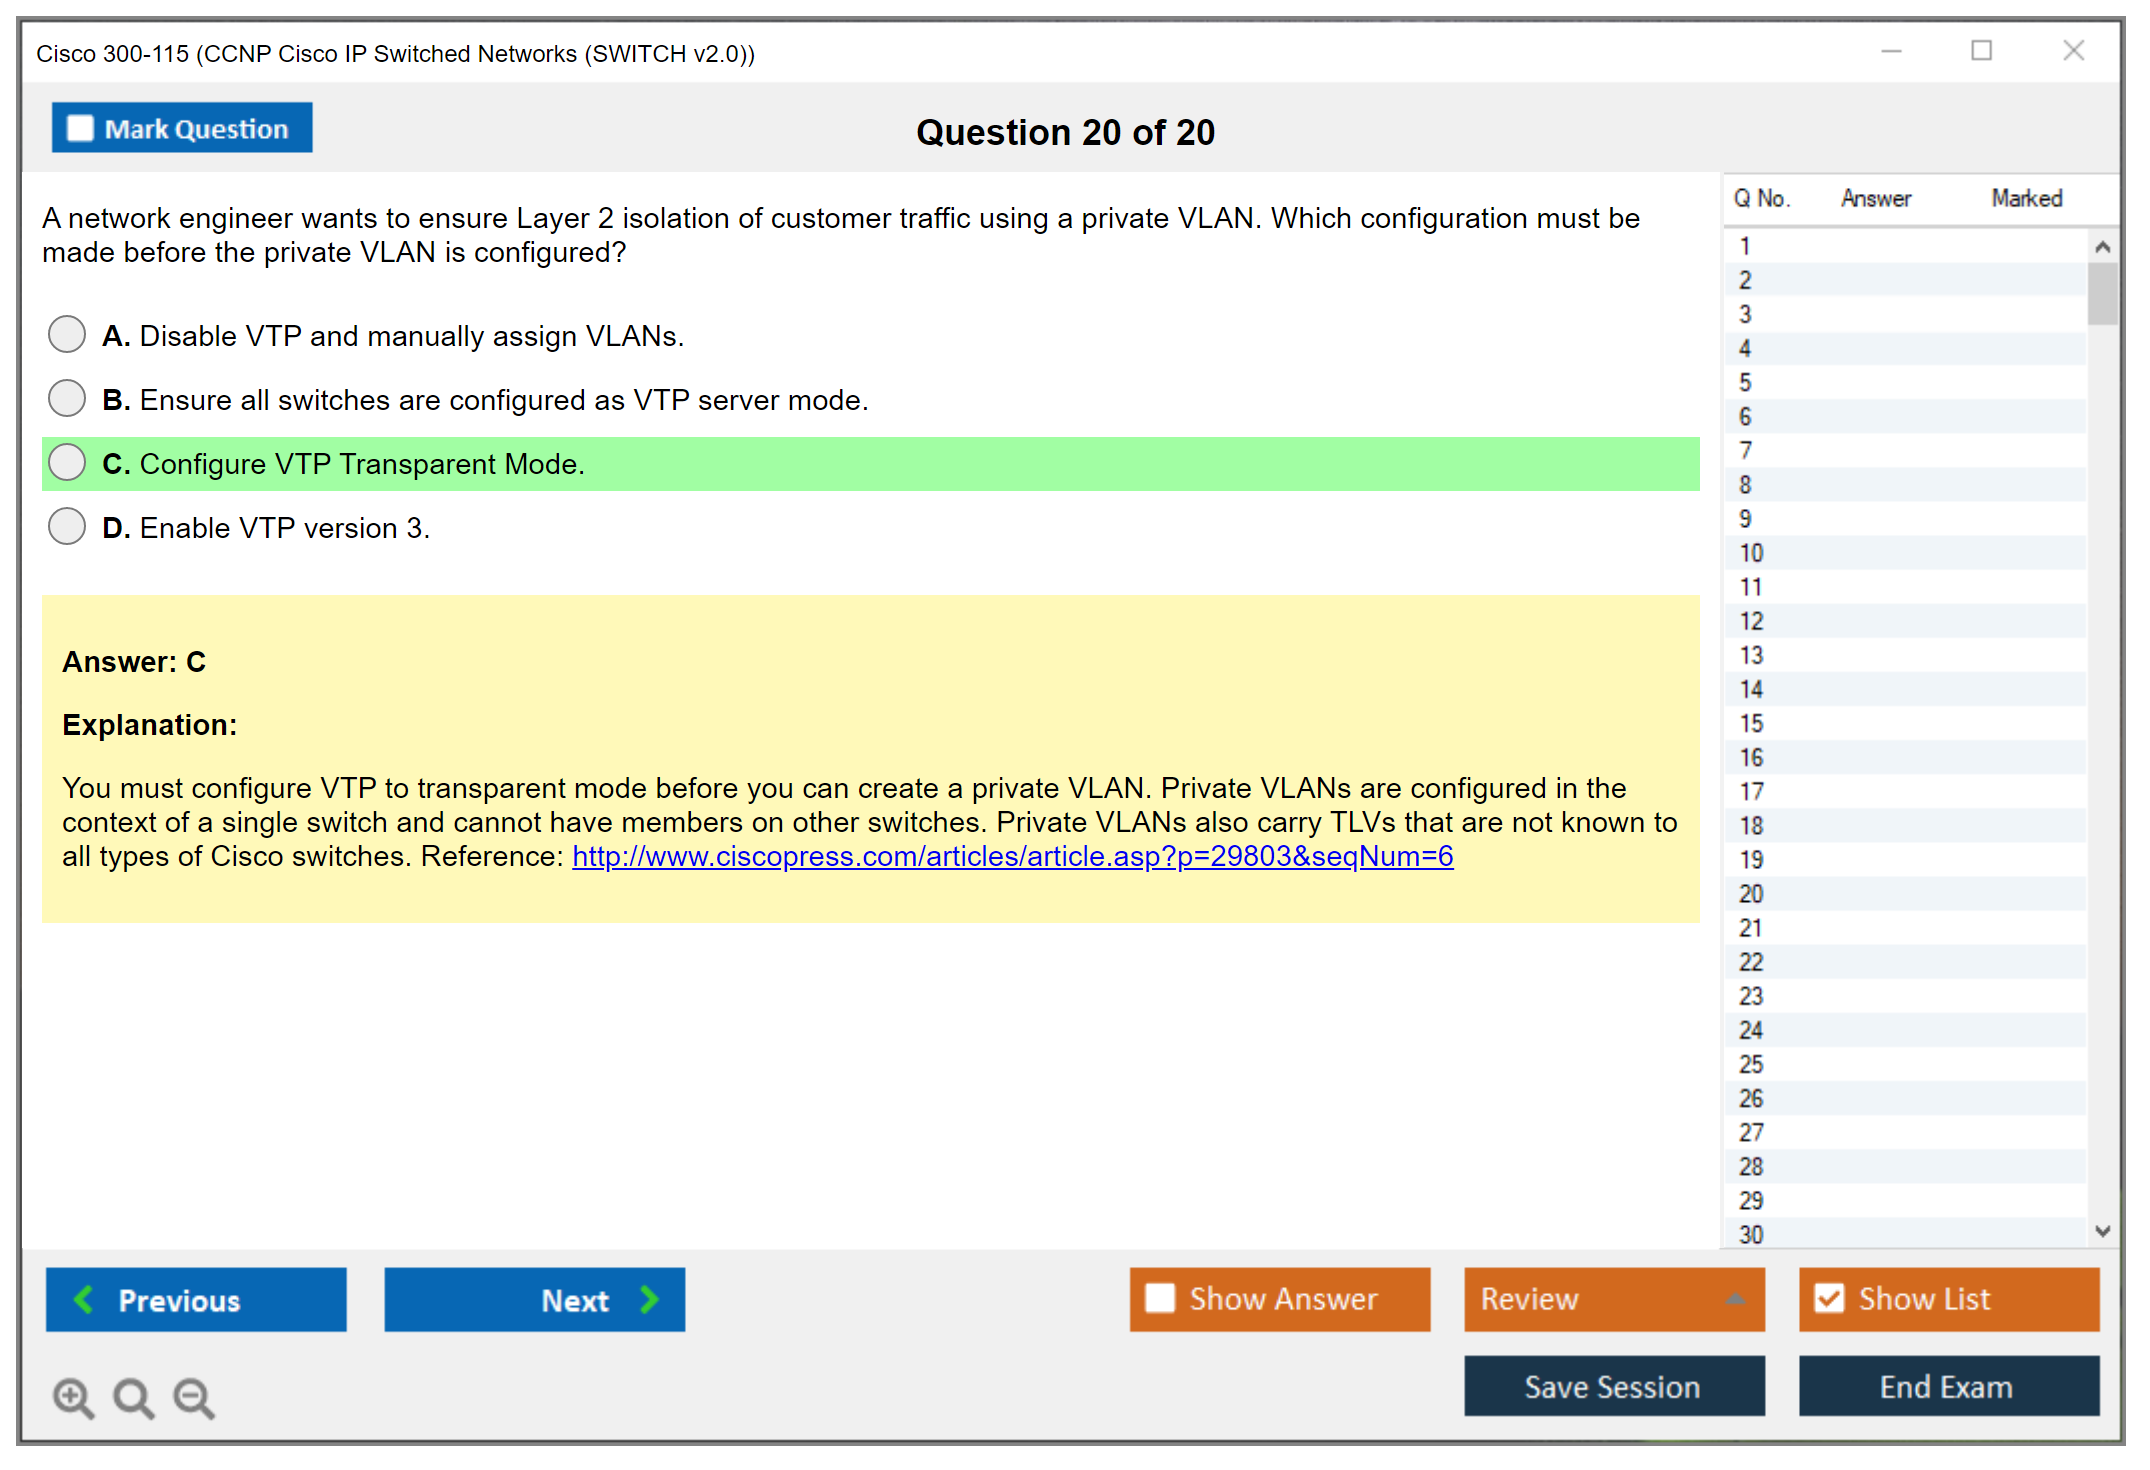The image size is (2150, 1470).
Task: Uncheck the Show List checkbox
Action: [x=1829, y=1299]
